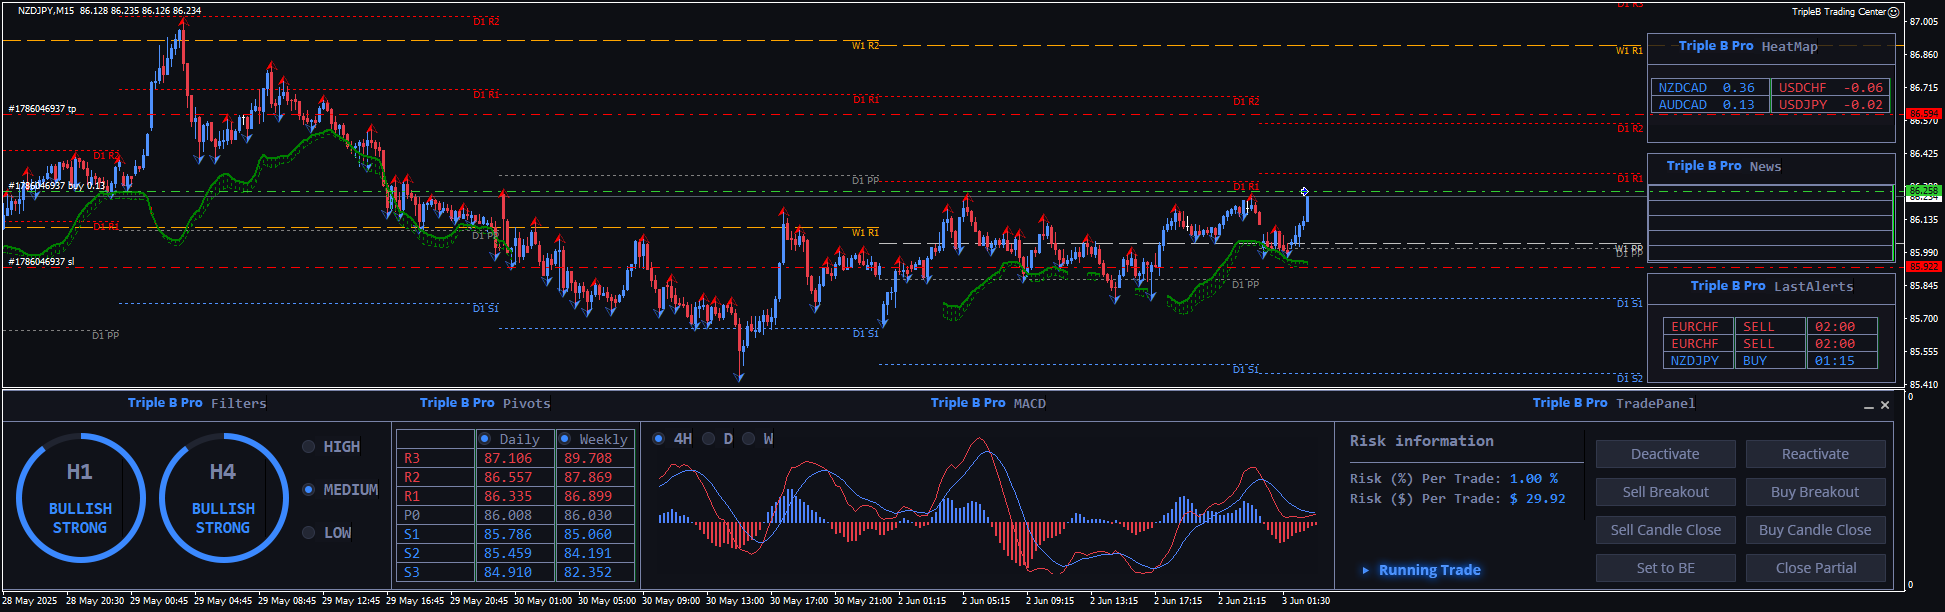
Task: Click the H4 bullish strong gauge
Action: pyautogui.click(x=223, y=497)
